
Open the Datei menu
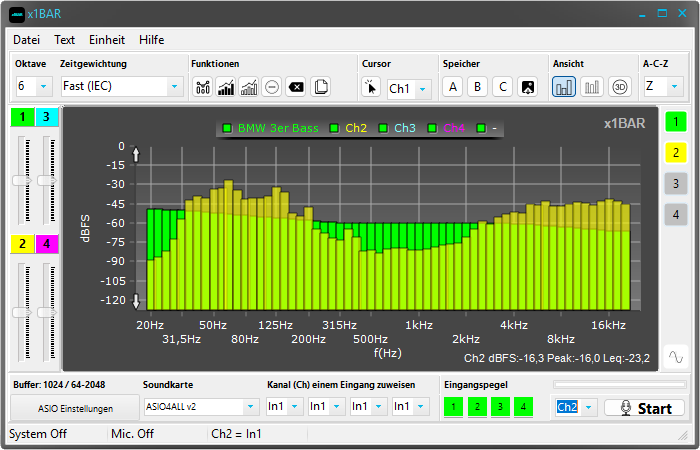click(27, 40)
